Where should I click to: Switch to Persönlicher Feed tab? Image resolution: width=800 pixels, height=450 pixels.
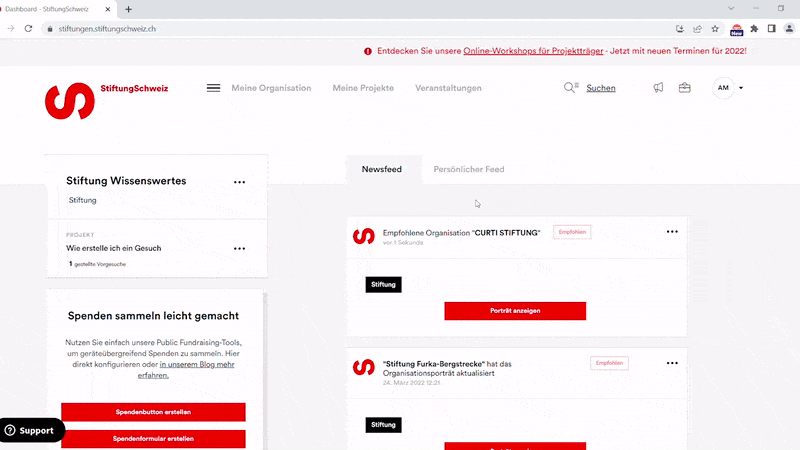click(468, 170)
